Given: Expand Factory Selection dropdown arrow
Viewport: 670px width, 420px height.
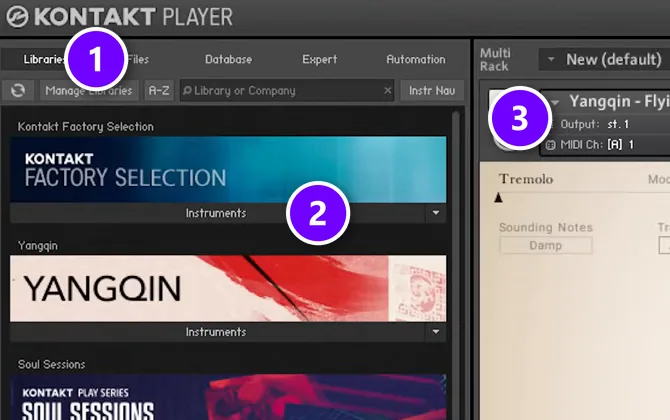Looking at the screenshot, I should [436, 213].
